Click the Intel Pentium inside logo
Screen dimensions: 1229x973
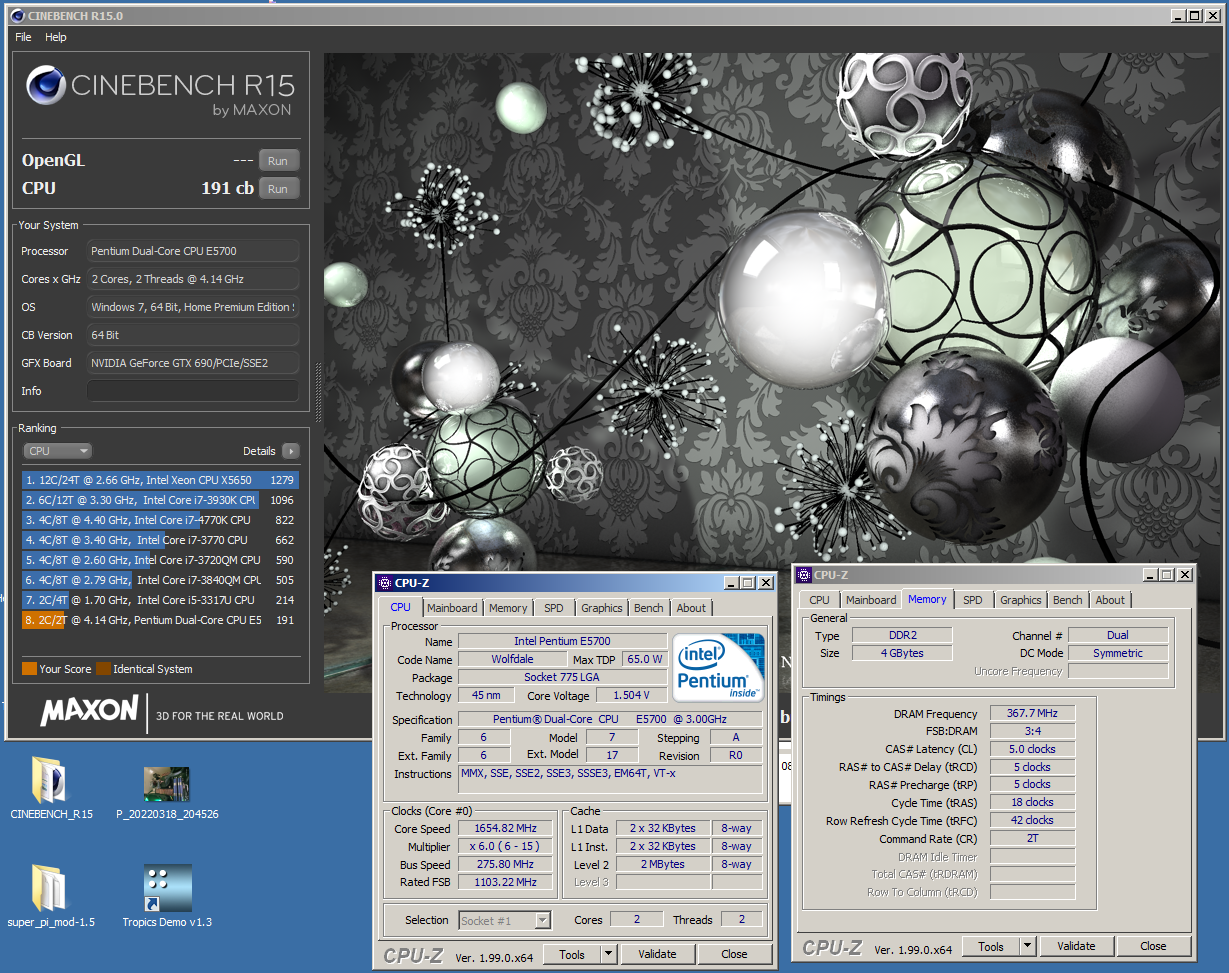pyautogui.click(x=719, y=667)
